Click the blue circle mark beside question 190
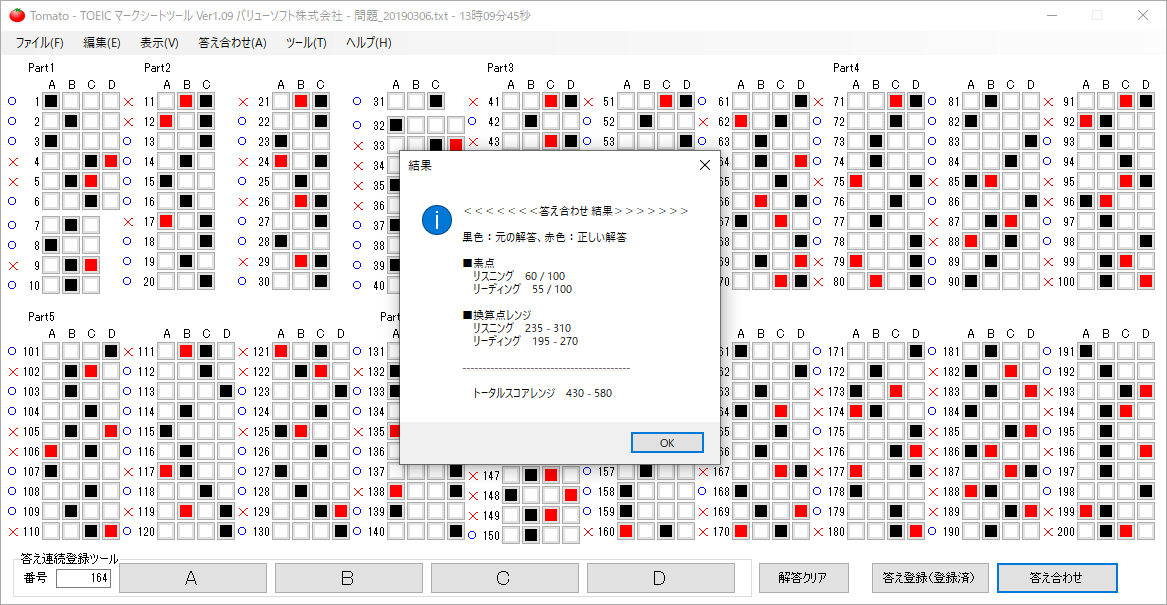The width and height of the screenshot is (1167, 605). coord(933,532)
